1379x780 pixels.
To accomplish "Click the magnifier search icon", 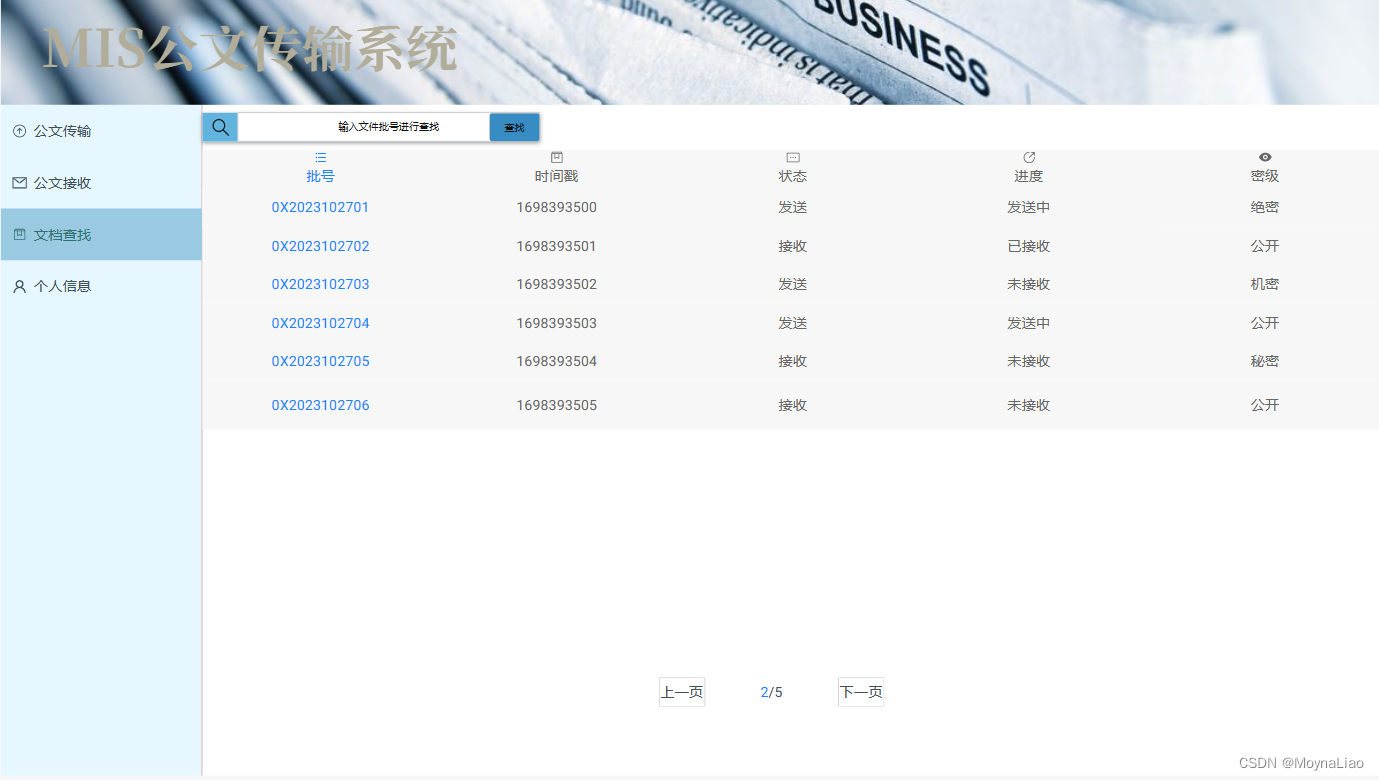I will (220, 127).
